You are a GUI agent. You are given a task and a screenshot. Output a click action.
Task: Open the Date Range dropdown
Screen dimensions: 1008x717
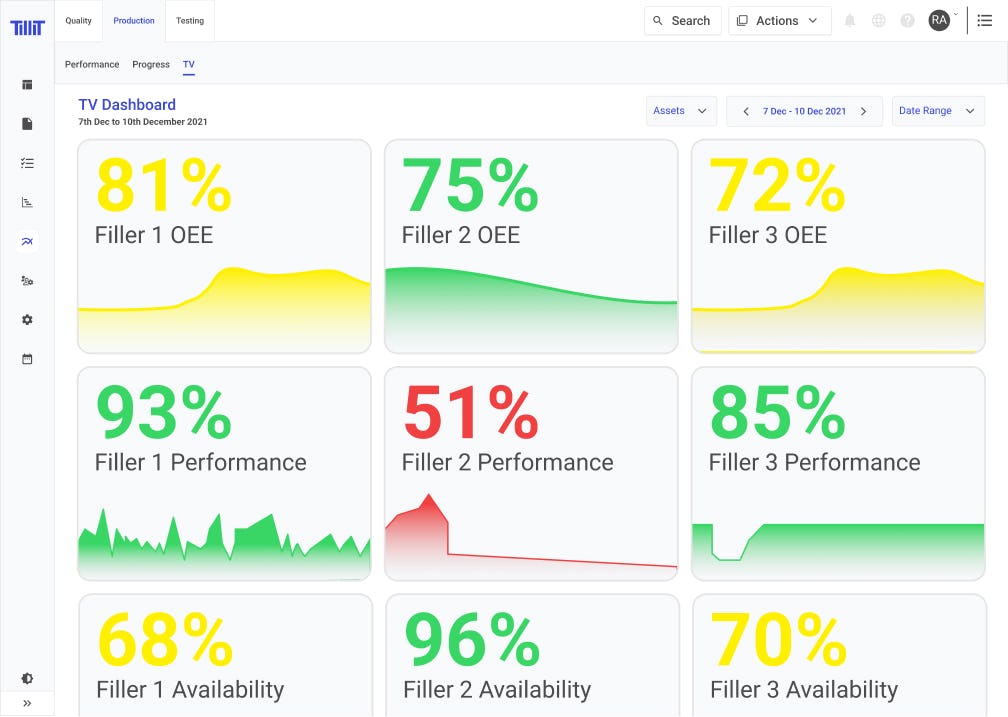click(937, 111)
